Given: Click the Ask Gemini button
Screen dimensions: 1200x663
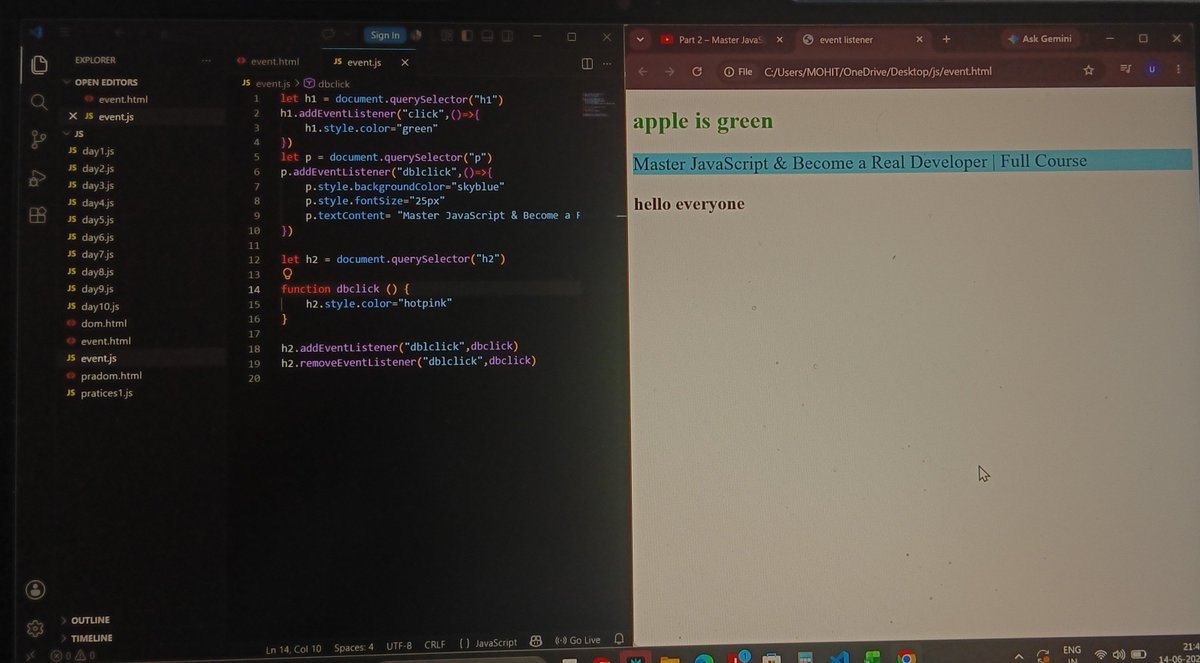Looking at the screenshot, I should point(1040,39).
